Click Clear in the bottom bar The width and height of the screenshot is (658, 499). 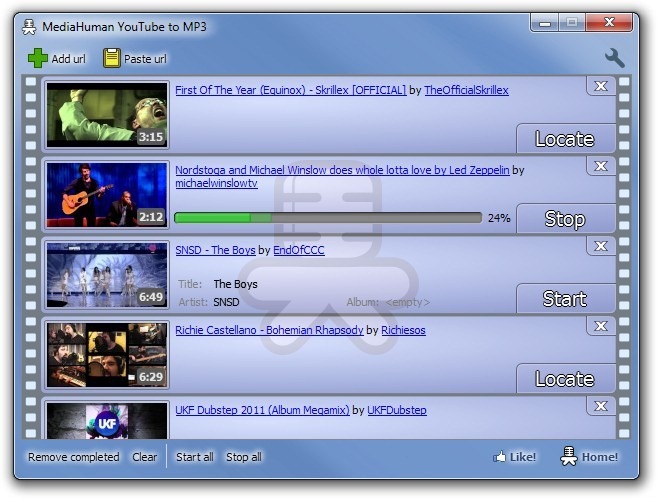(x=145, y=457)
